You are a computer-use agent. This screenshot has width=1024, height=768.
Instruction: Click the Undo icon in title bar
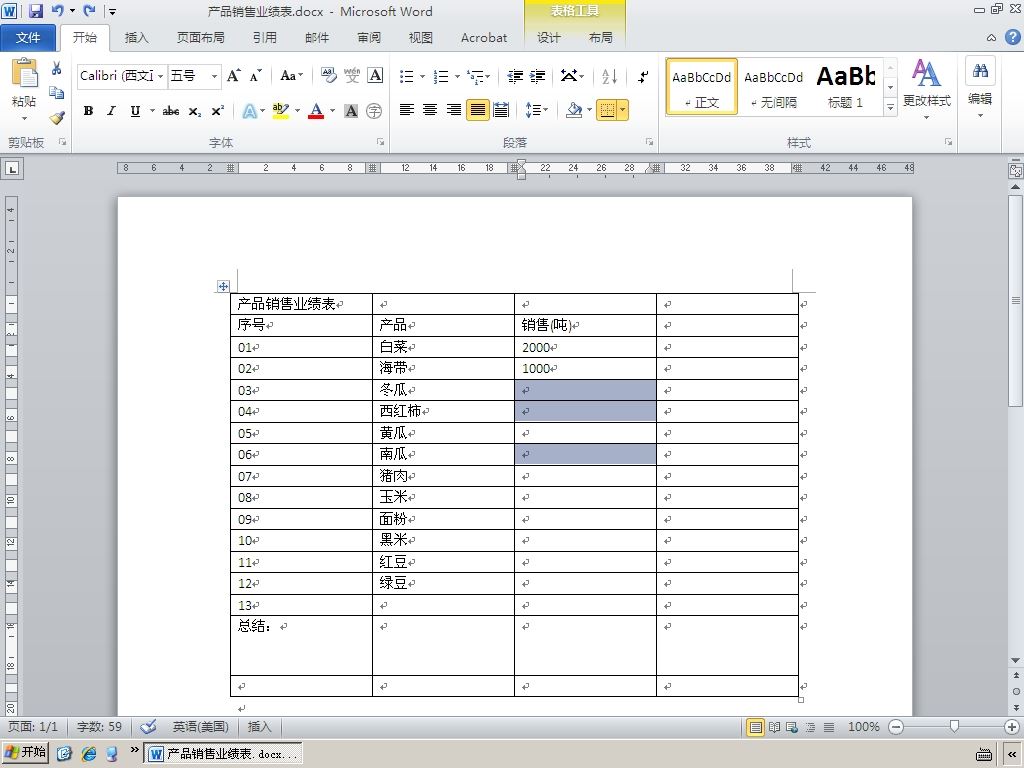click(x=57, y=10)
